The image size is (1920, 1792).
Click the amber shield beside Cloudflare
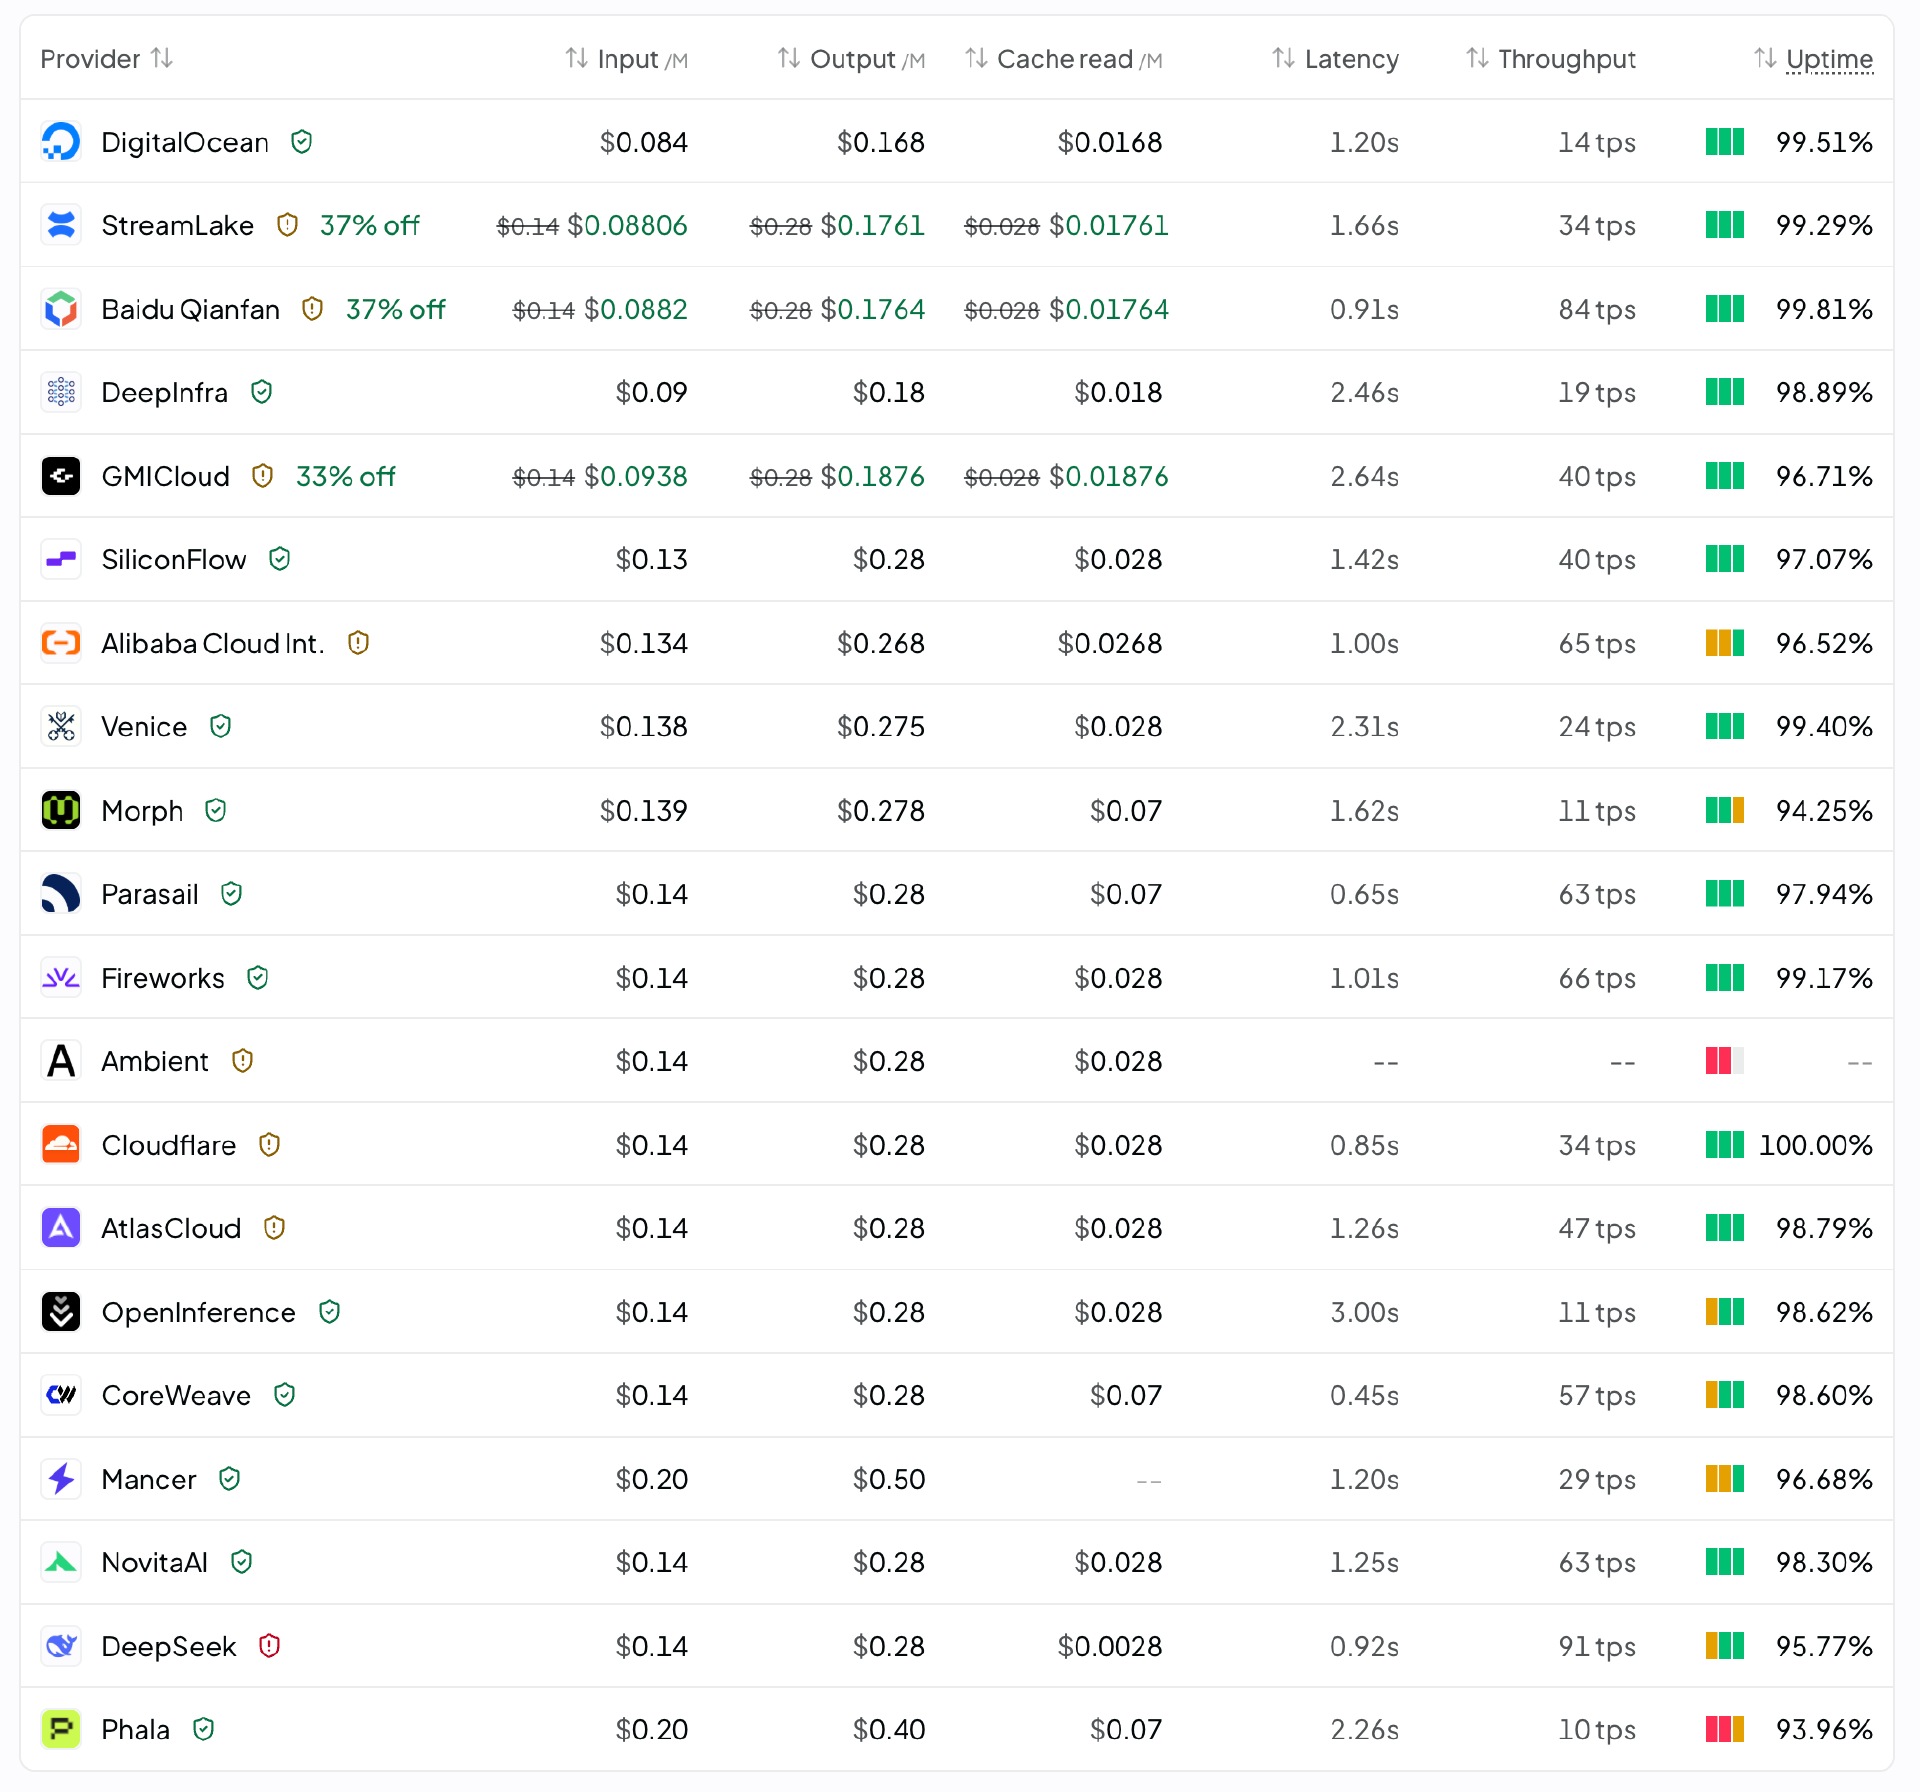tap(269, 1144)
